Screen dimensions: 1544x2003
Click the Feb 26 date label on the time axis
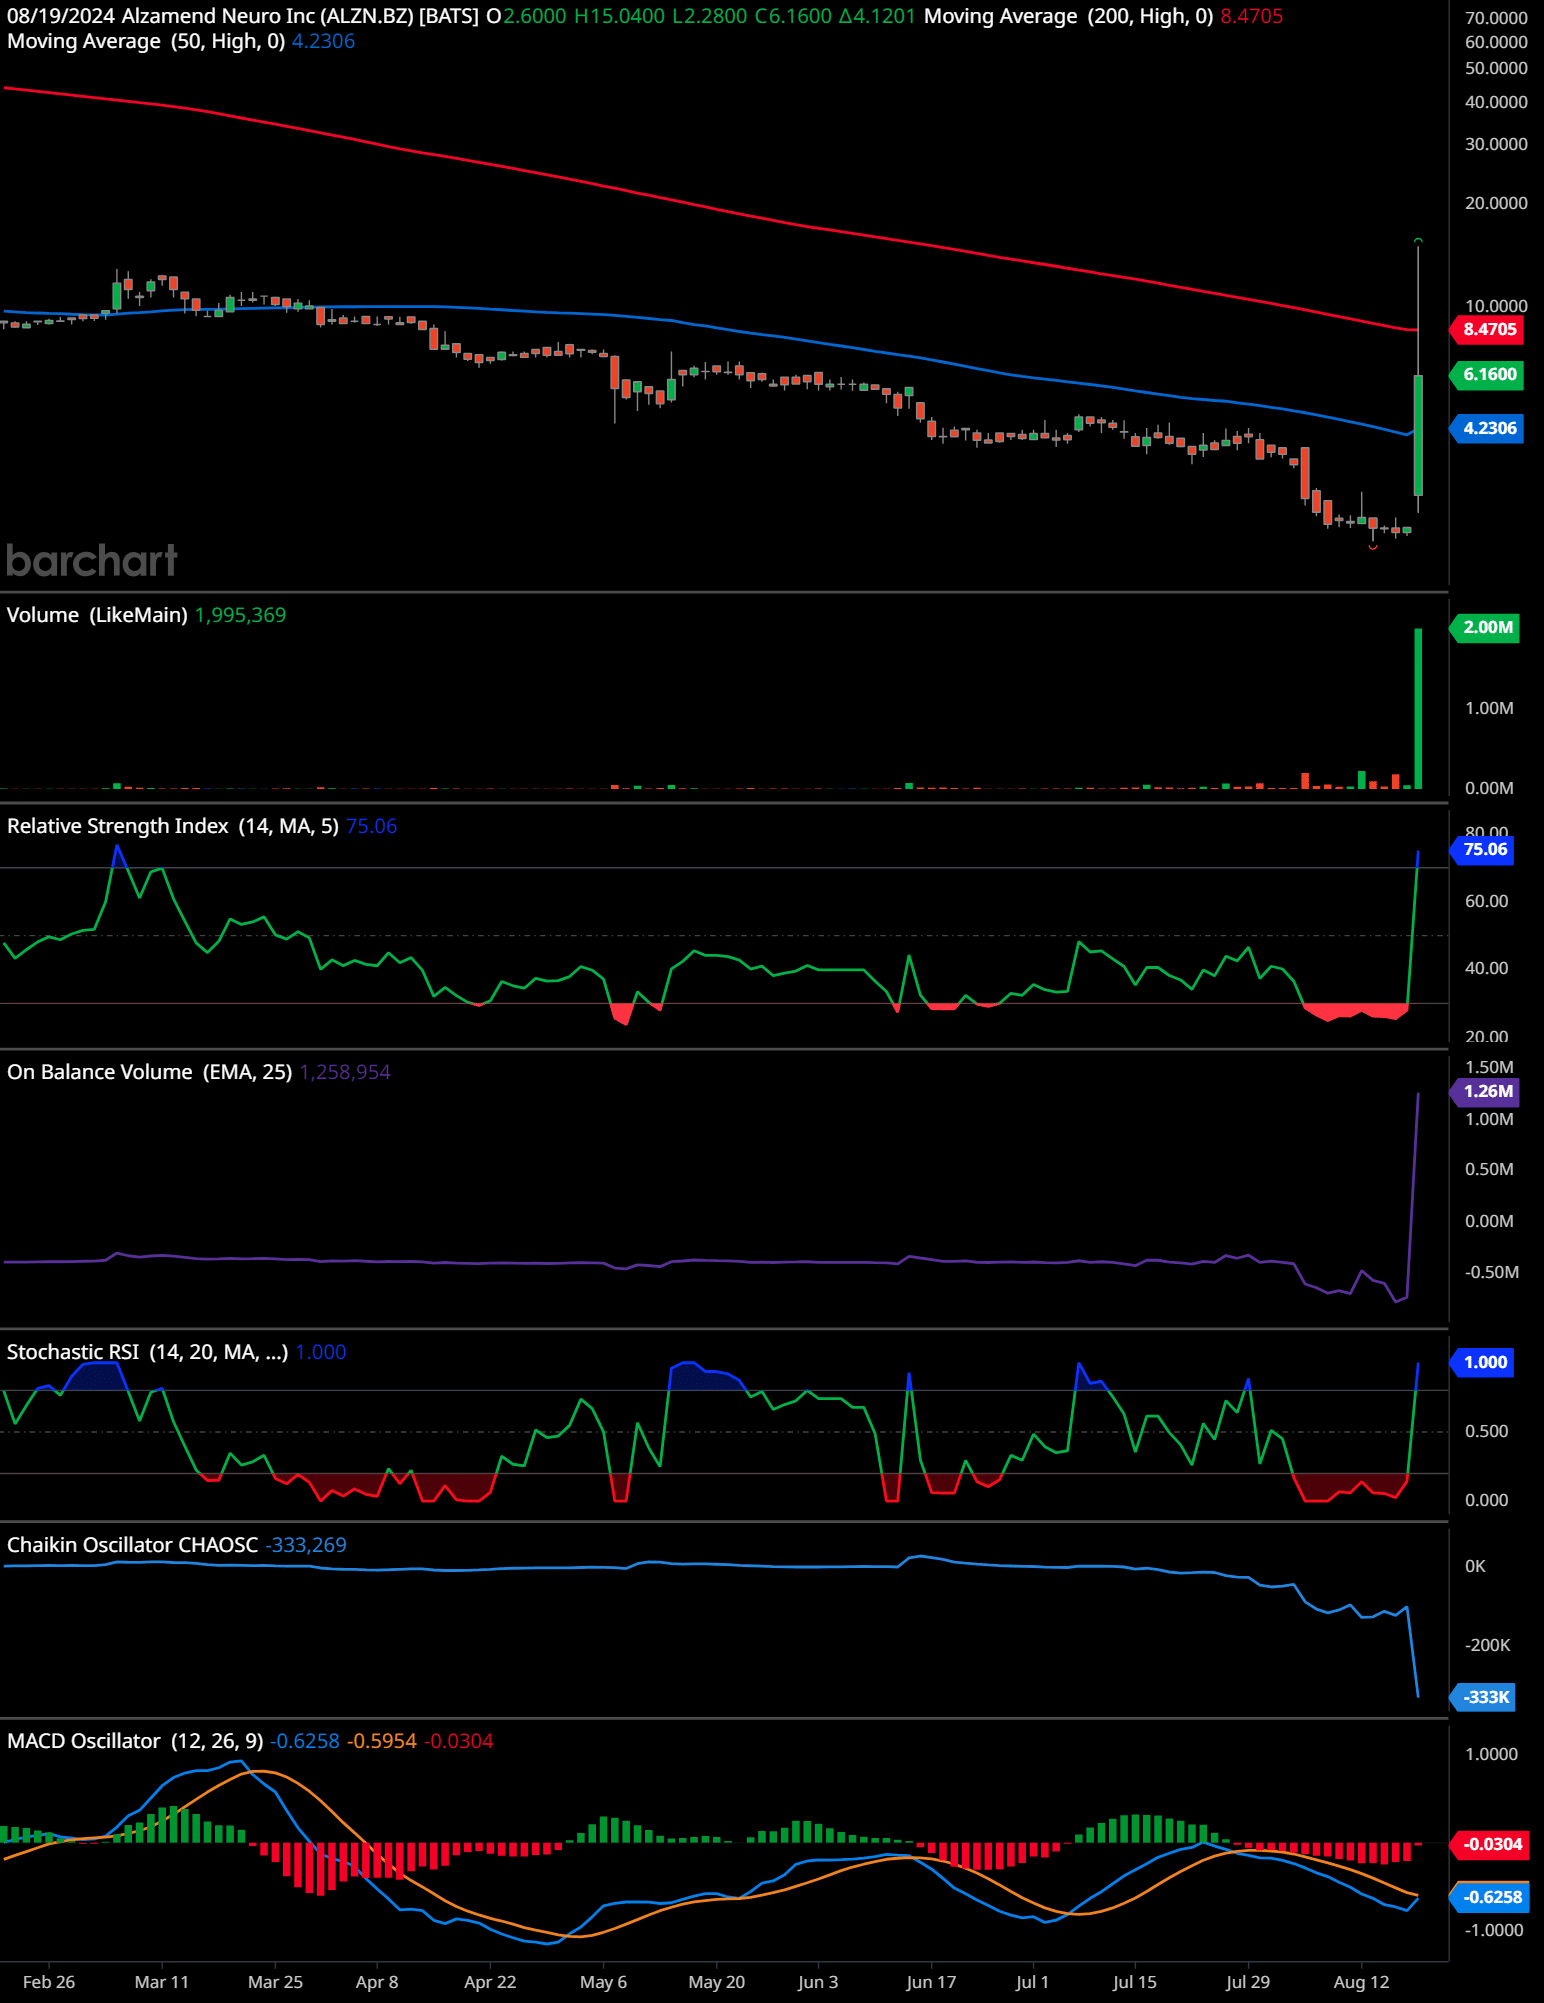tap(48, 1982)
